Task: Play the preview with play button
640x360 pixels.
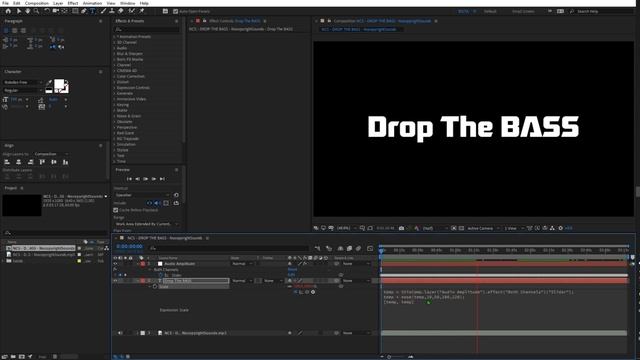Action: click(x=146, y=179)
